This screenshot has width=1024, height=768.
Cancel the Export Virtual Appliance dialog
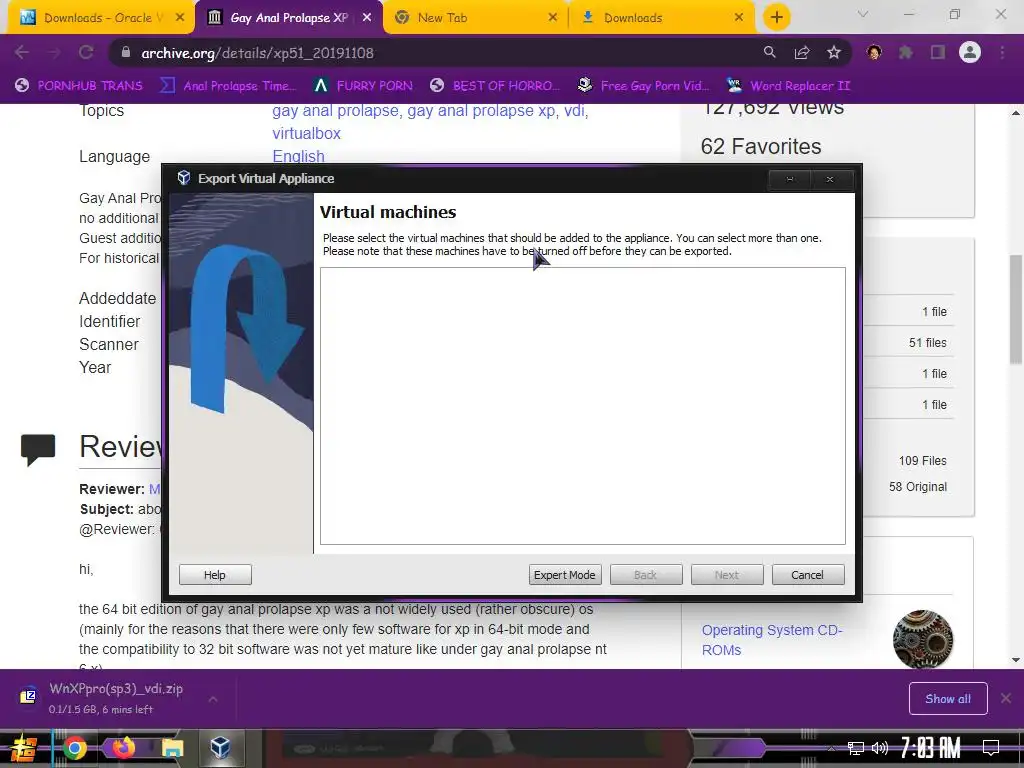click(x=808, y=575)
